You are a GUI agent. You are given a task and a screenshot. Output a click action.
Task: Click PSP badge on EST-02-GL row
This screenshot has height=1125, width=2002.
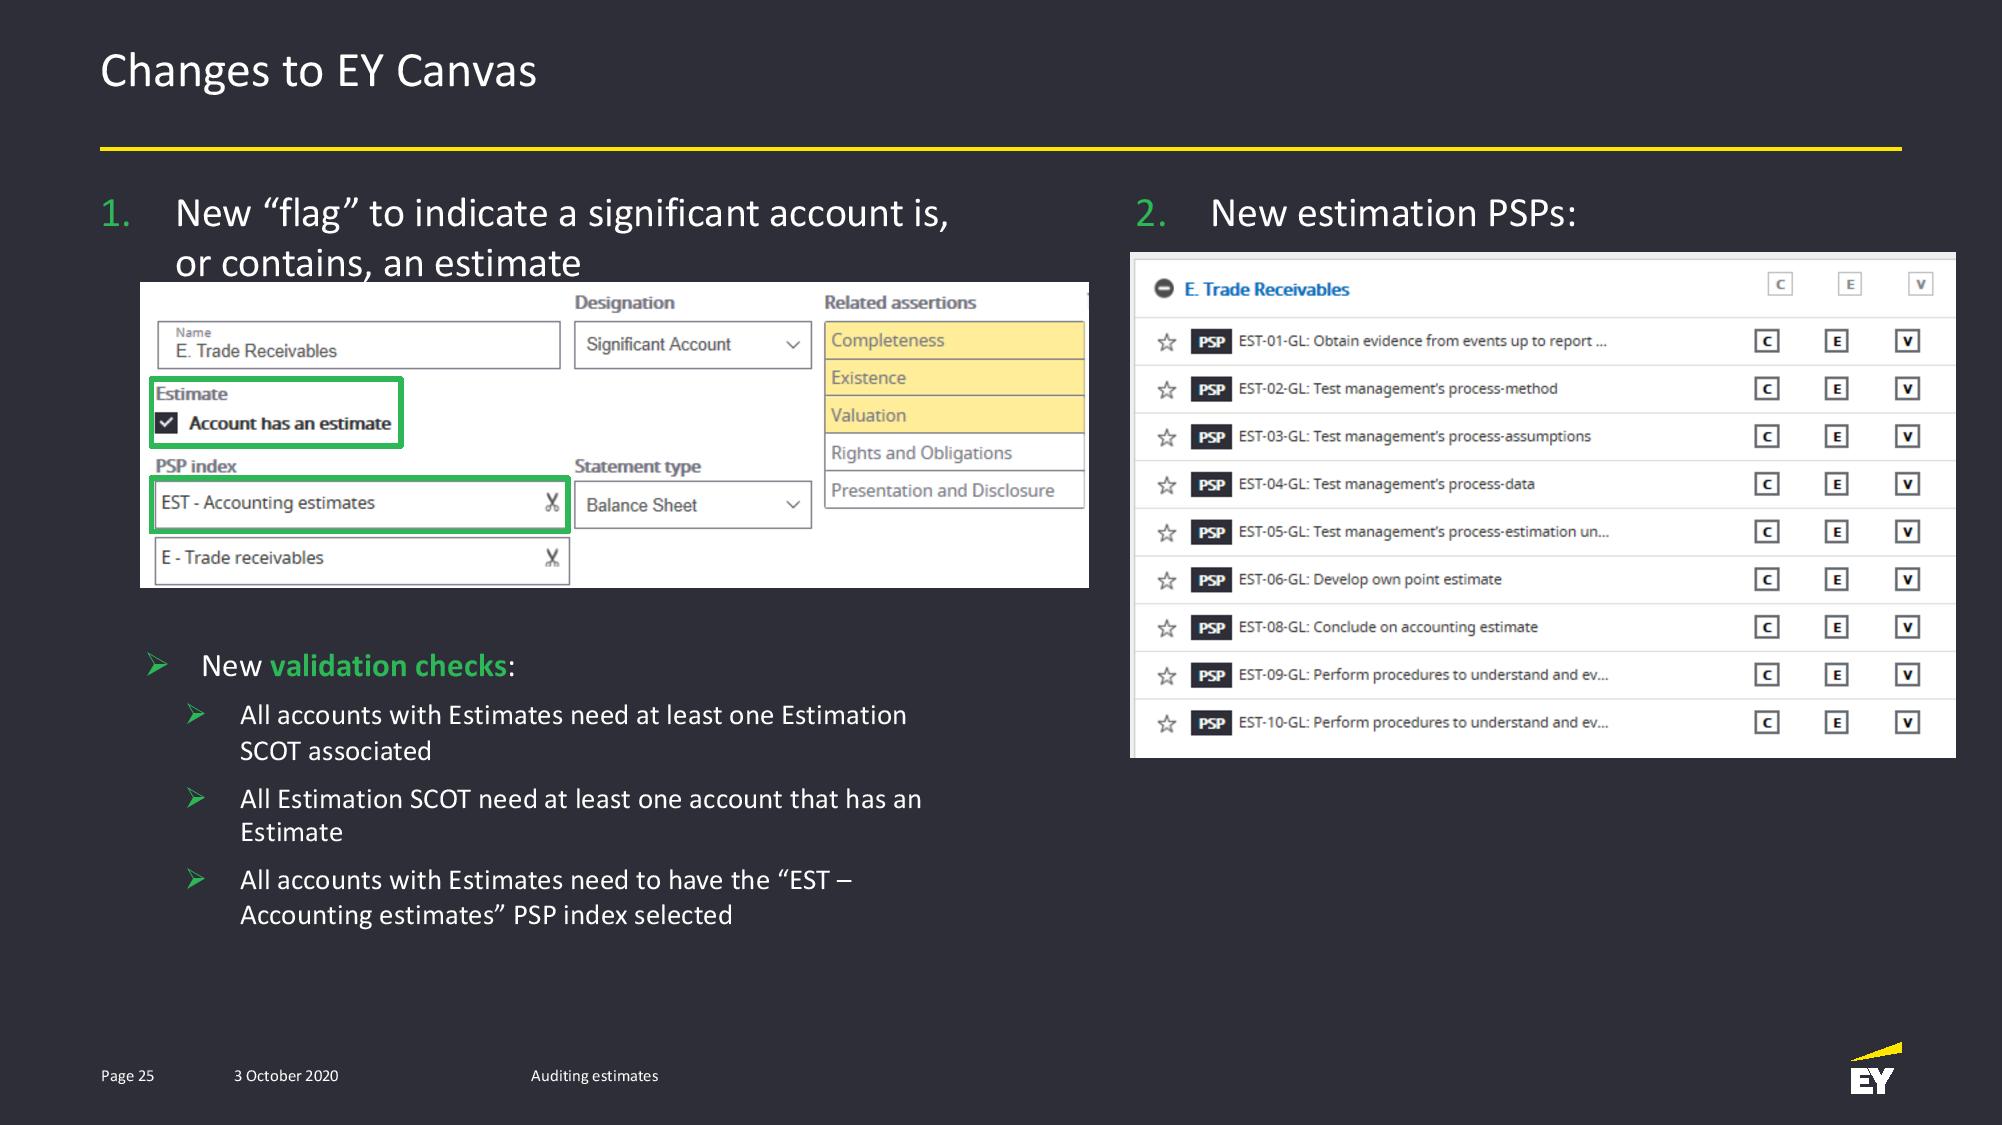[1211, 389]
